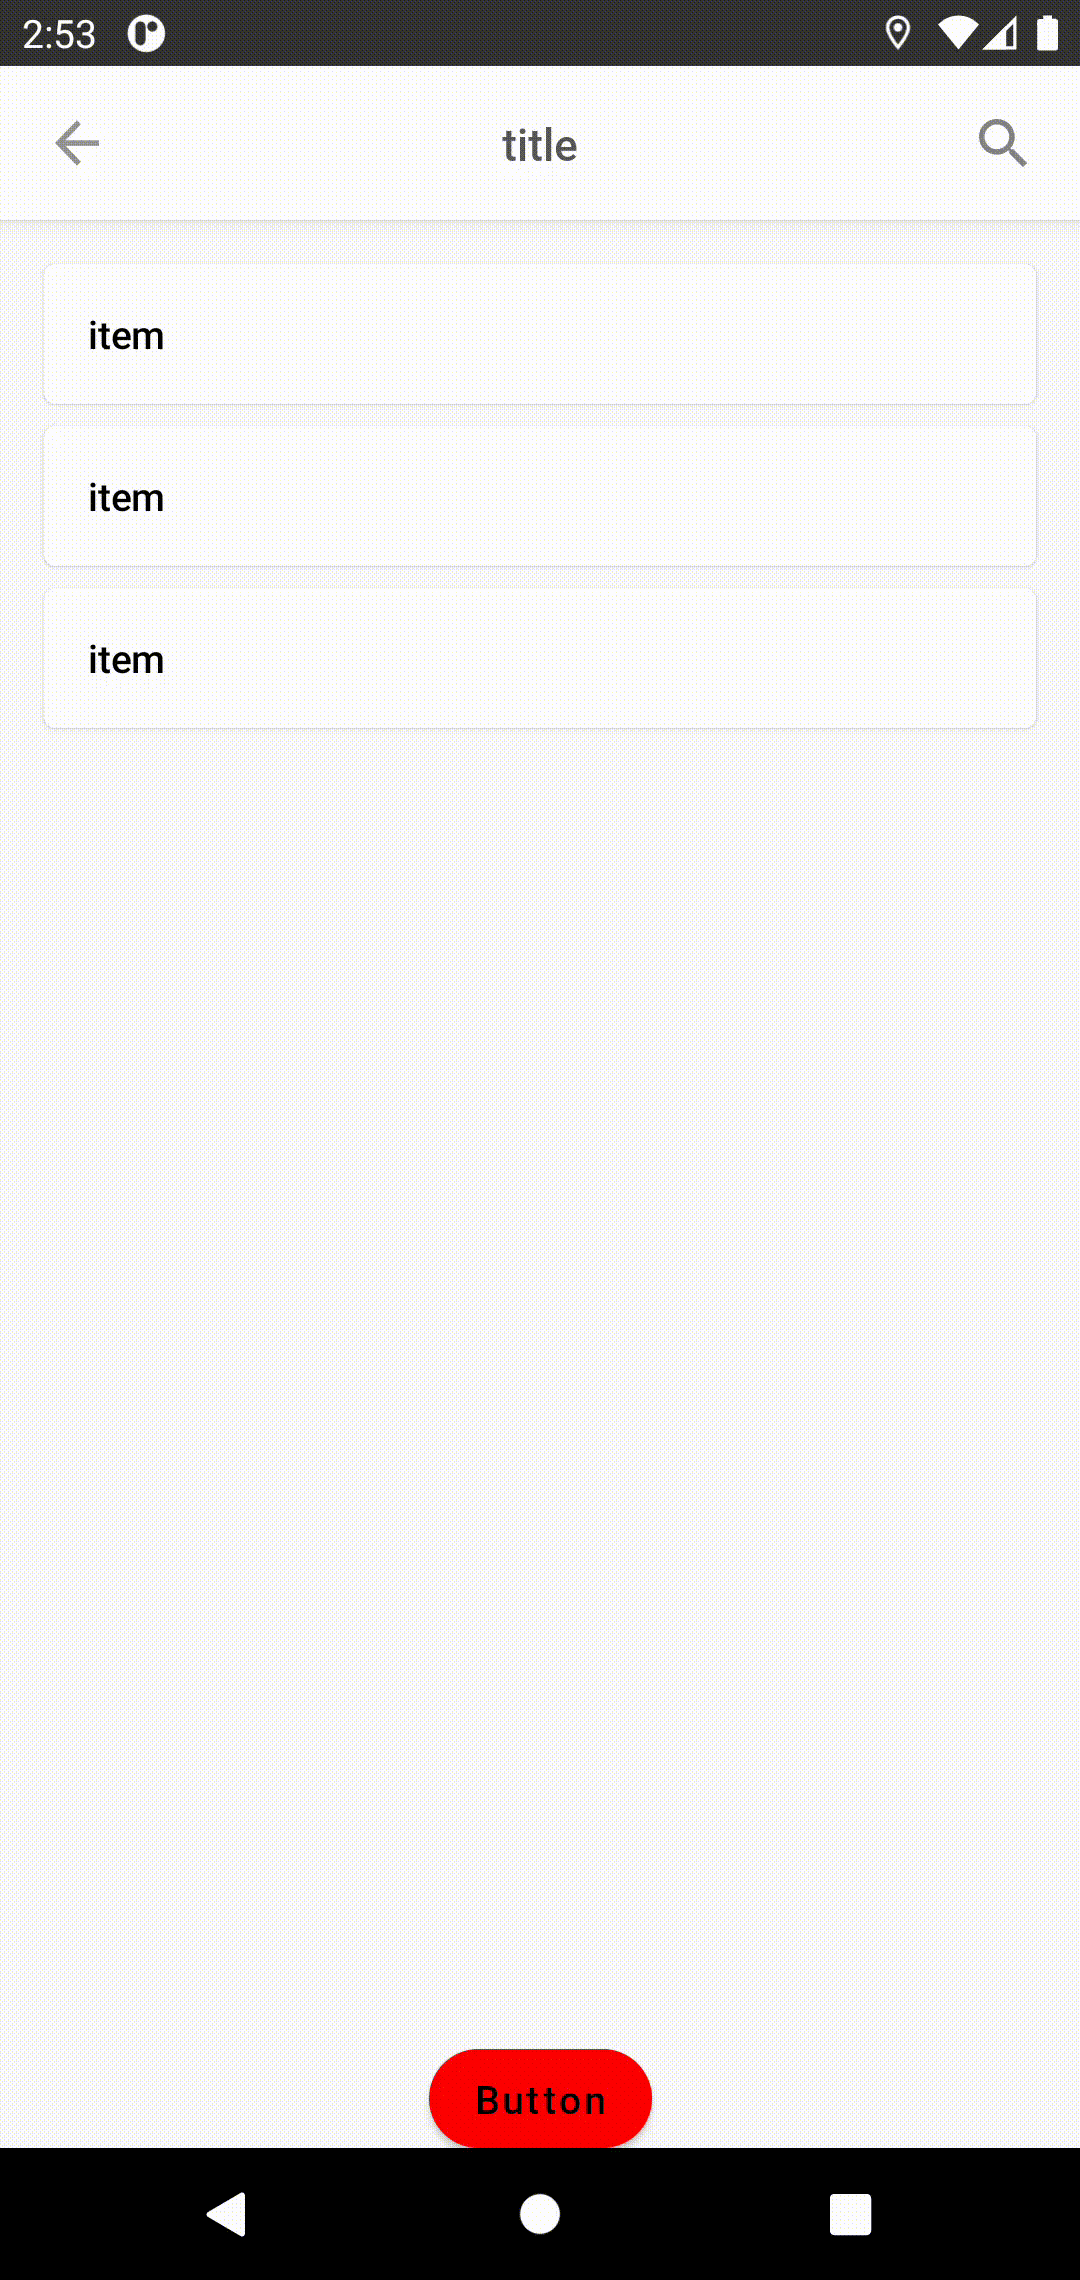Click the app bar space between title and search
Viewport: 1080px width, 2280px height.
tap(780, 144)
